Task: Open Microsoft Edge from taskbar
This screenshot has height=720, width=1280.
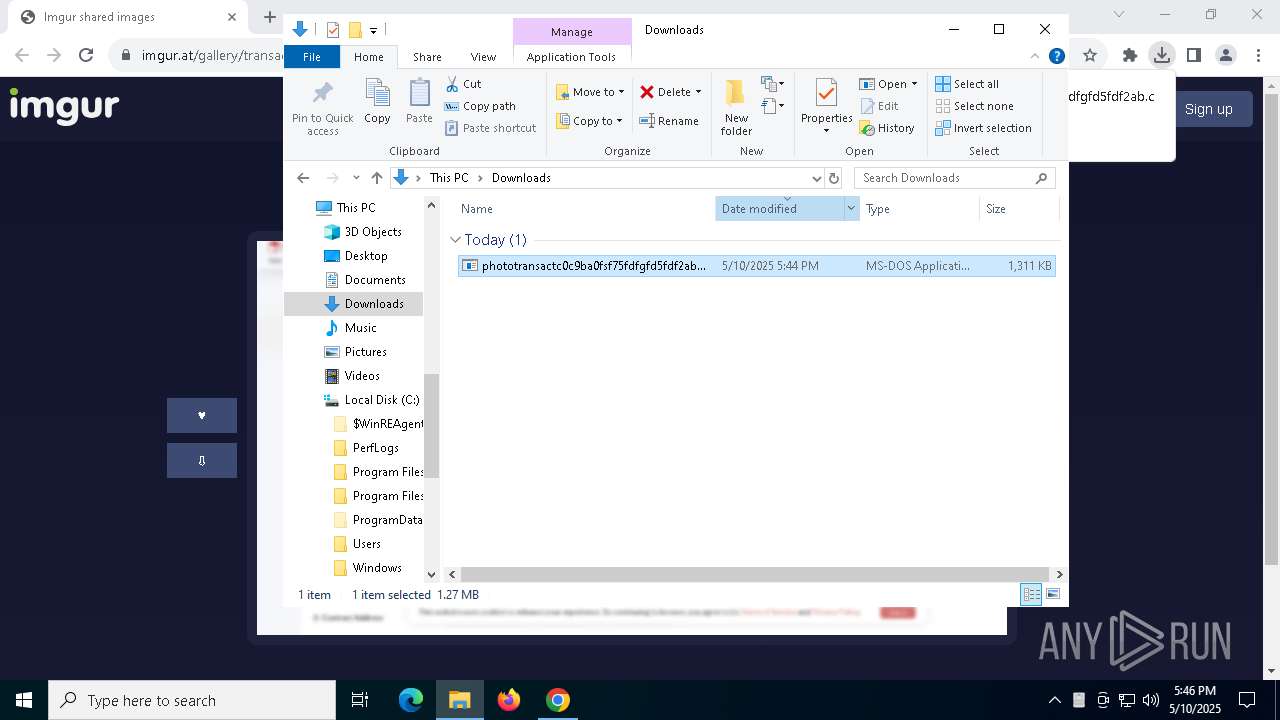Action: tap(411, 700)
